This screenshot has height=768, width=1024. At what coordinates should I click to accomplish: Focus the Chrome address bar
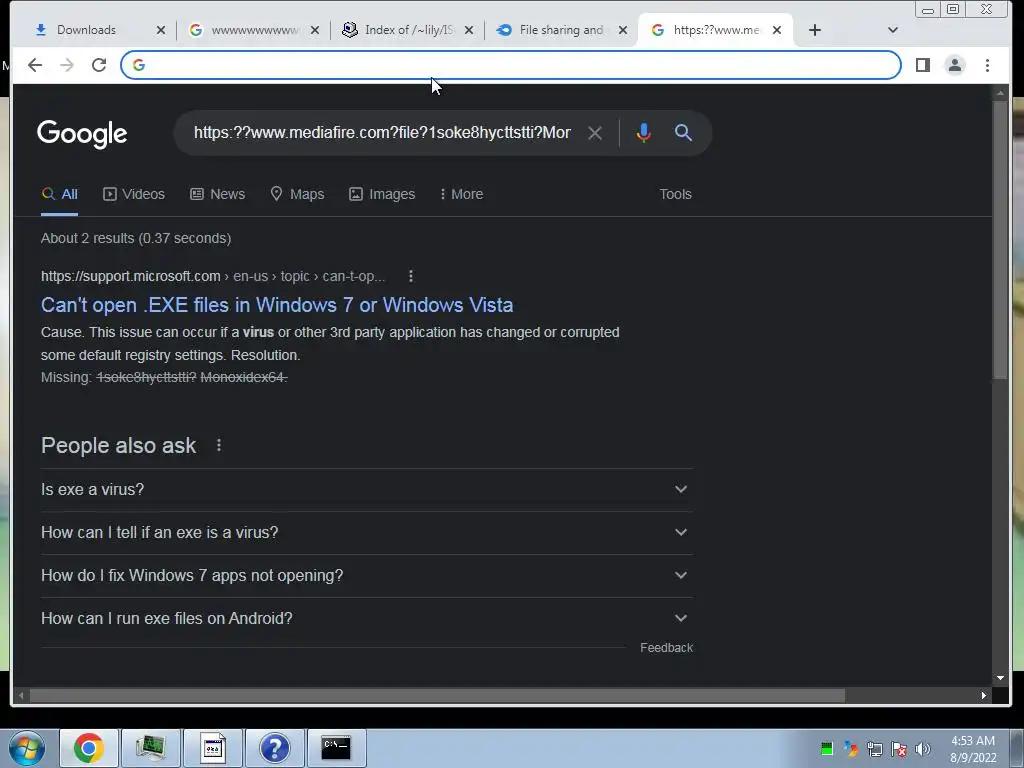(x=511, y=65)
